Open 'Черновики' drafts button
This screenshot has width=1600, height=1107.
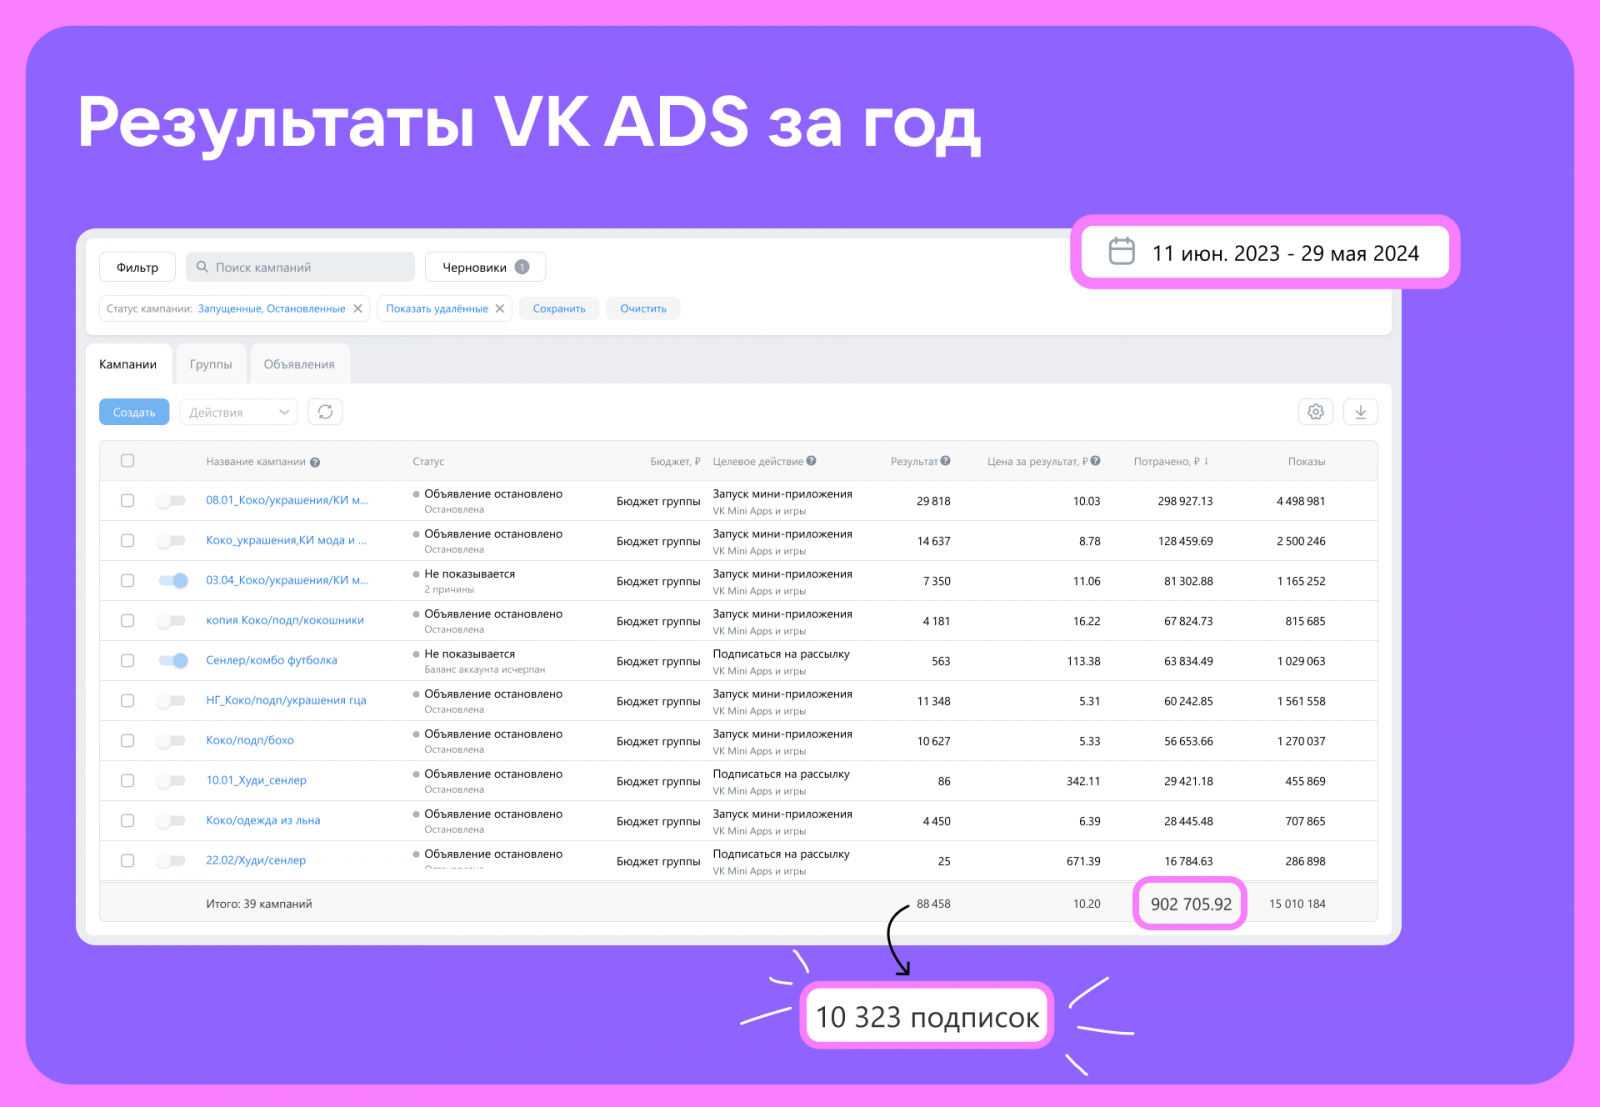(x=485, y=267)
